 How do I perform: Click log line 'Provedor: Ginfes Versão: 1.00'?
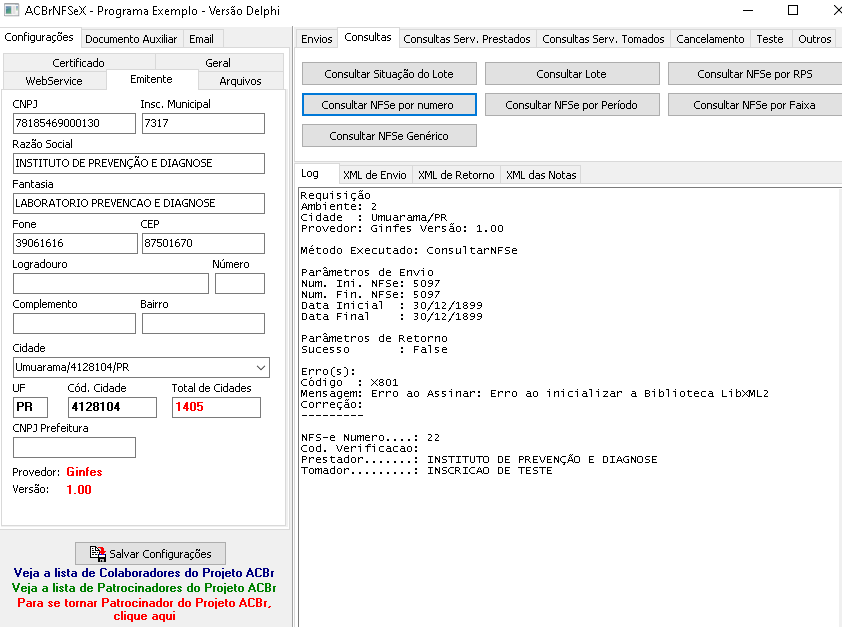402,229
